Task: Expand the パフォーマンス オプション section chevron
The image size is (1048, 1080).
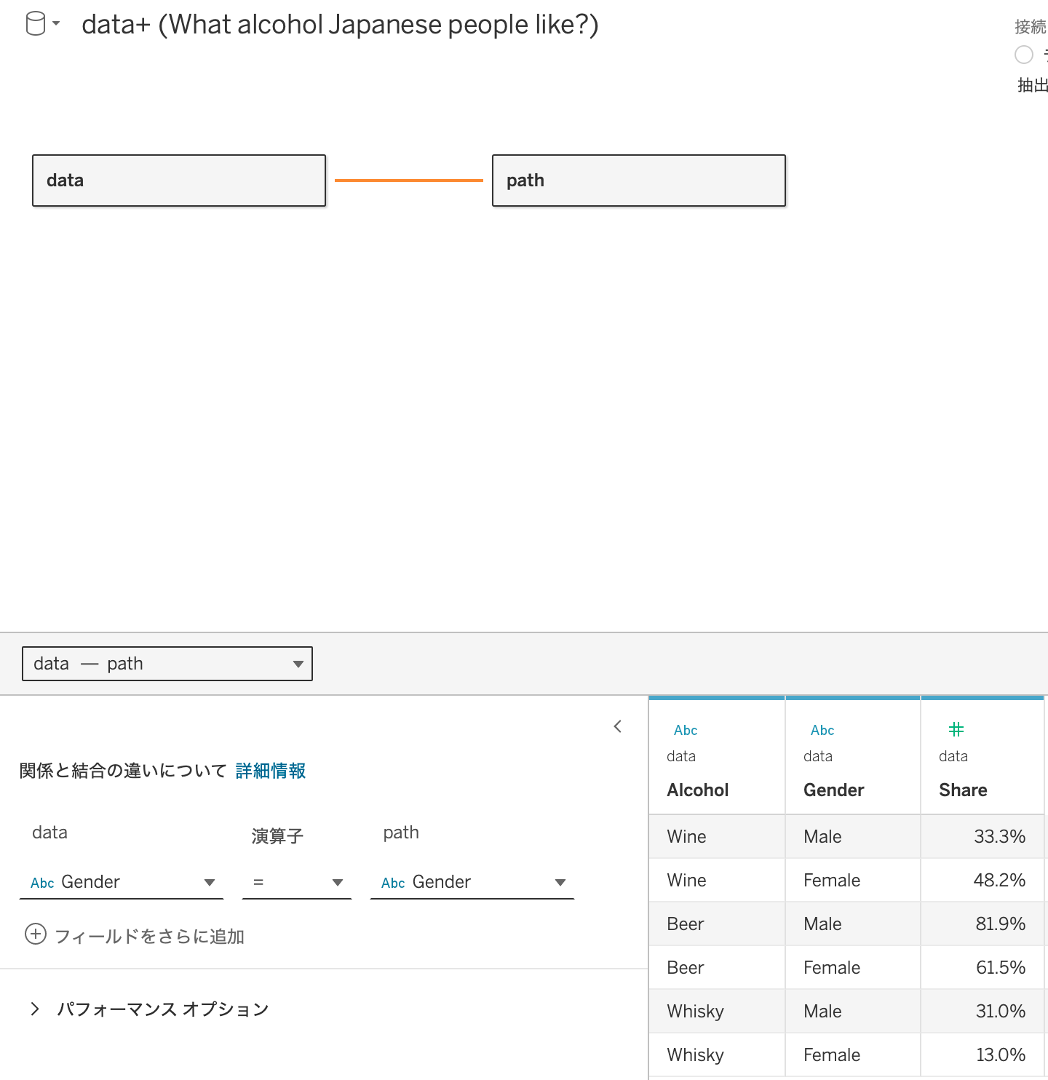Action: tap(35, 1009)
